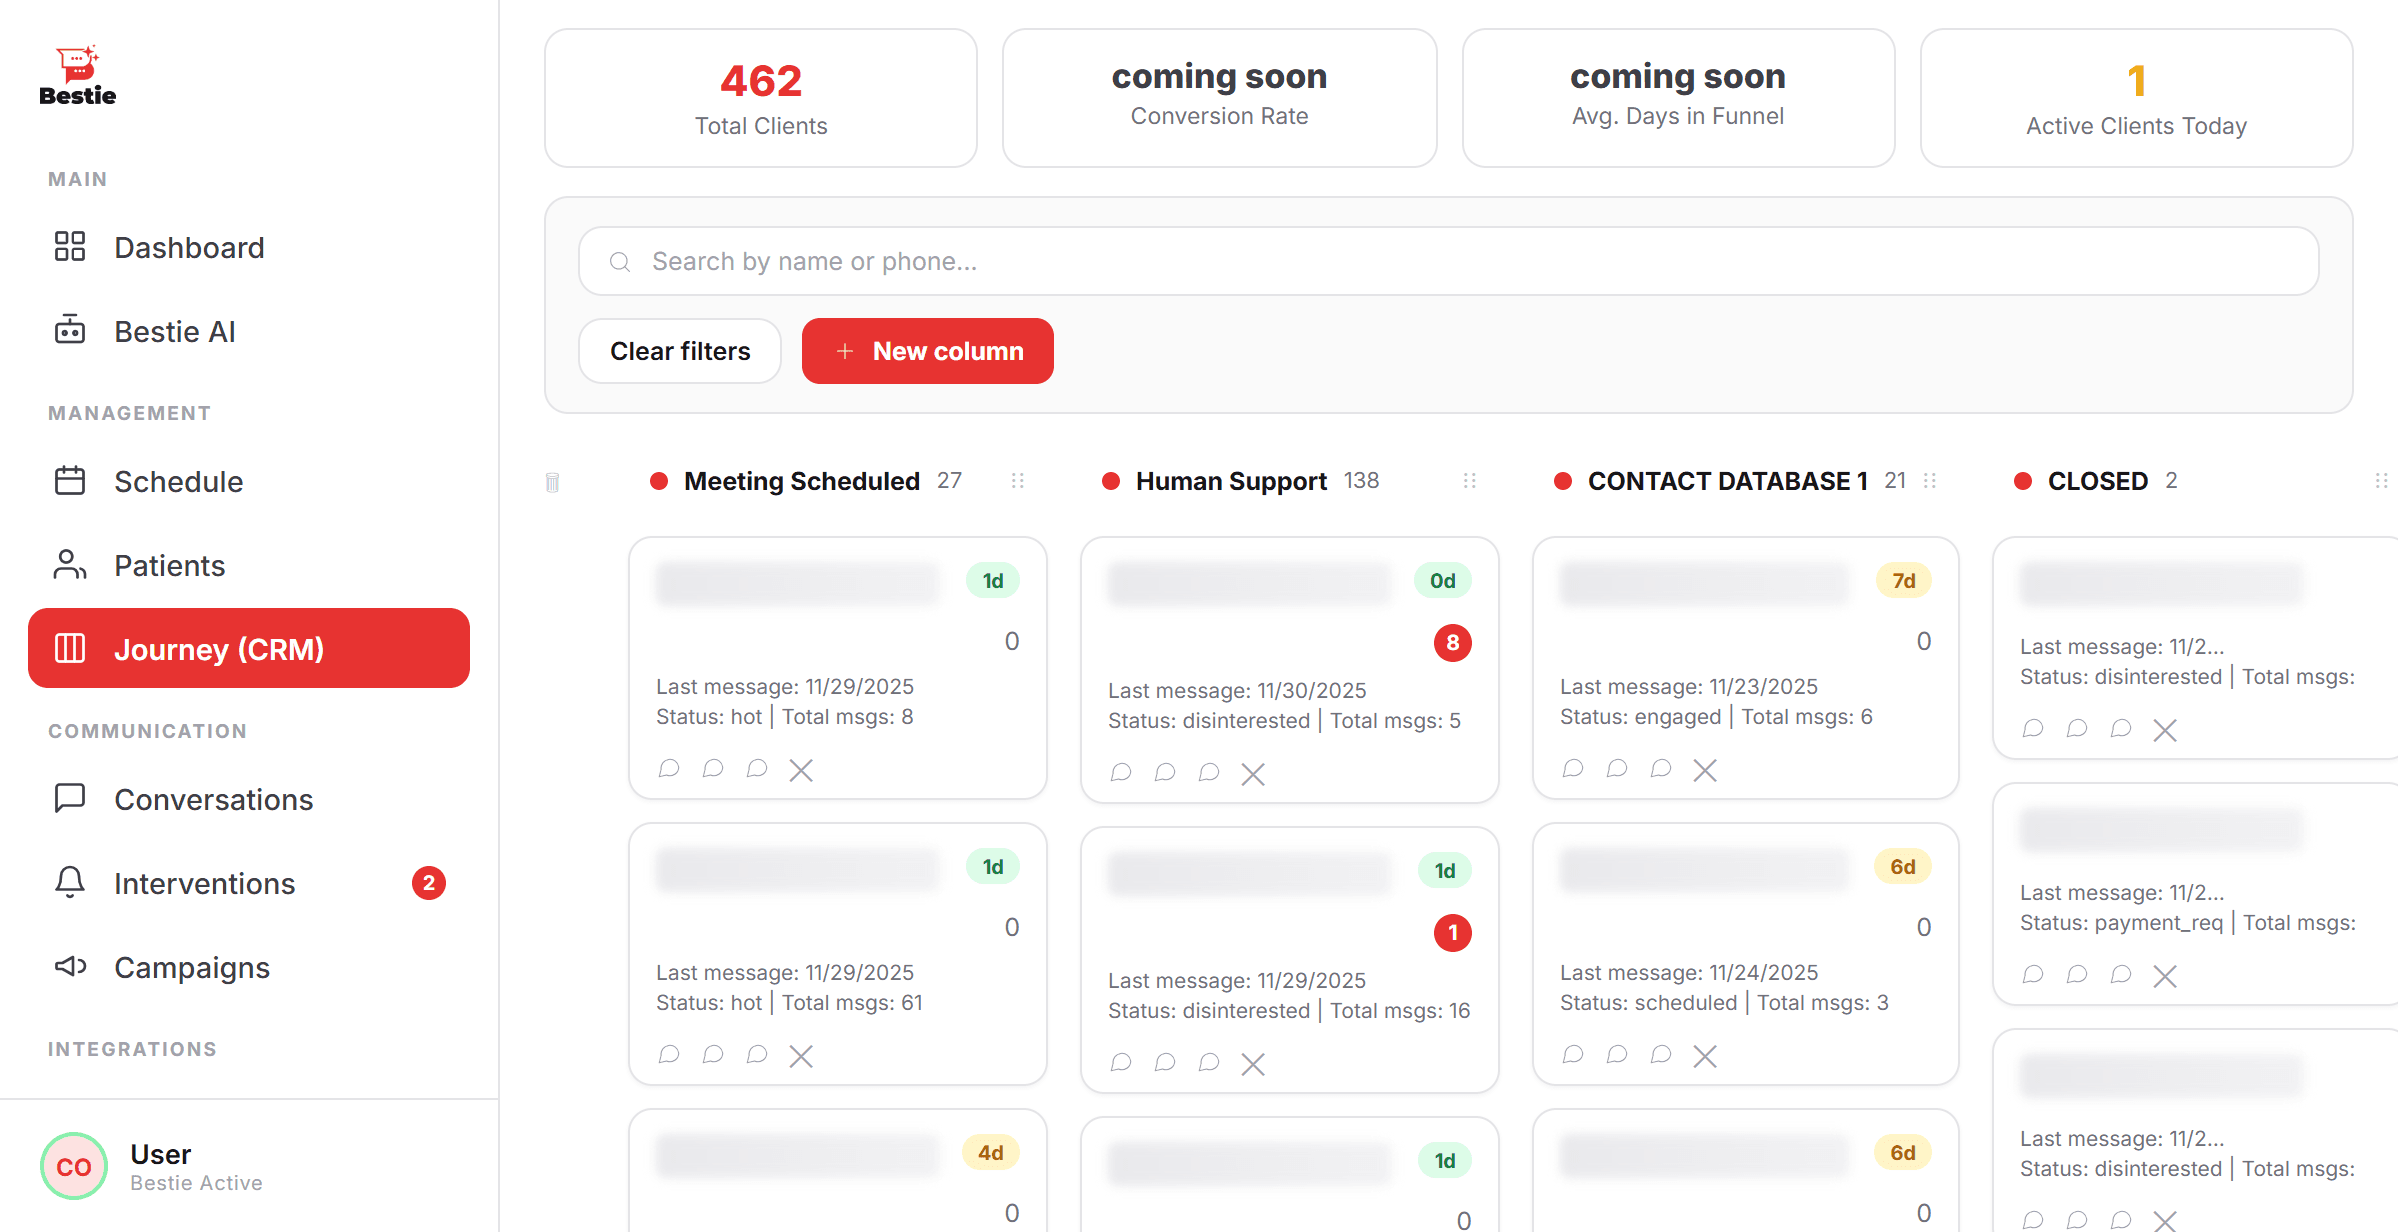
Task: Click third chat icon on hot card with 61 msgs
Action: tap(757, 1054)
